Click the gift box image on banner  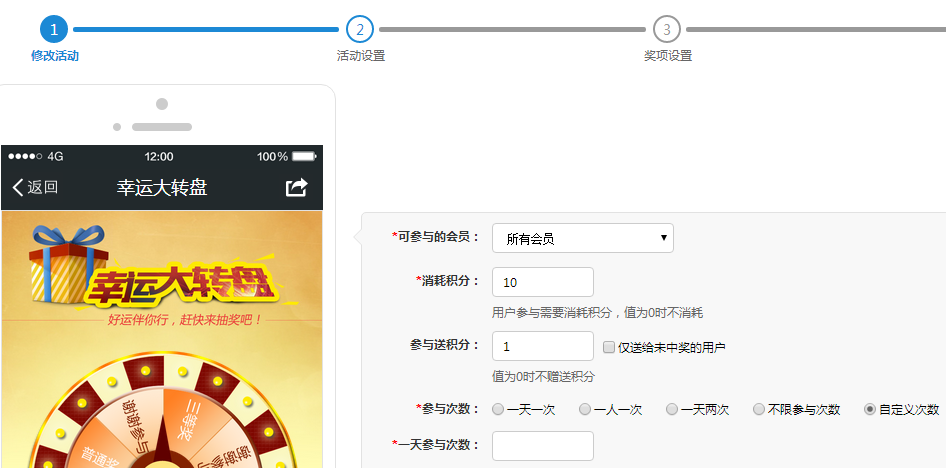coord(63,263)
